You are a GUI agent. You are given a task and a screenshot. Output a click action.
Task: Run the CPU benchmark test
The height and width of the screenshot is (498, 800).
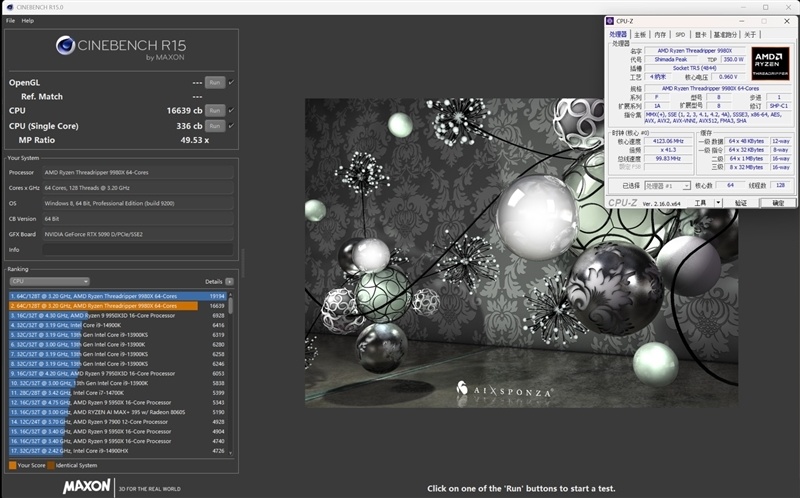214,110
